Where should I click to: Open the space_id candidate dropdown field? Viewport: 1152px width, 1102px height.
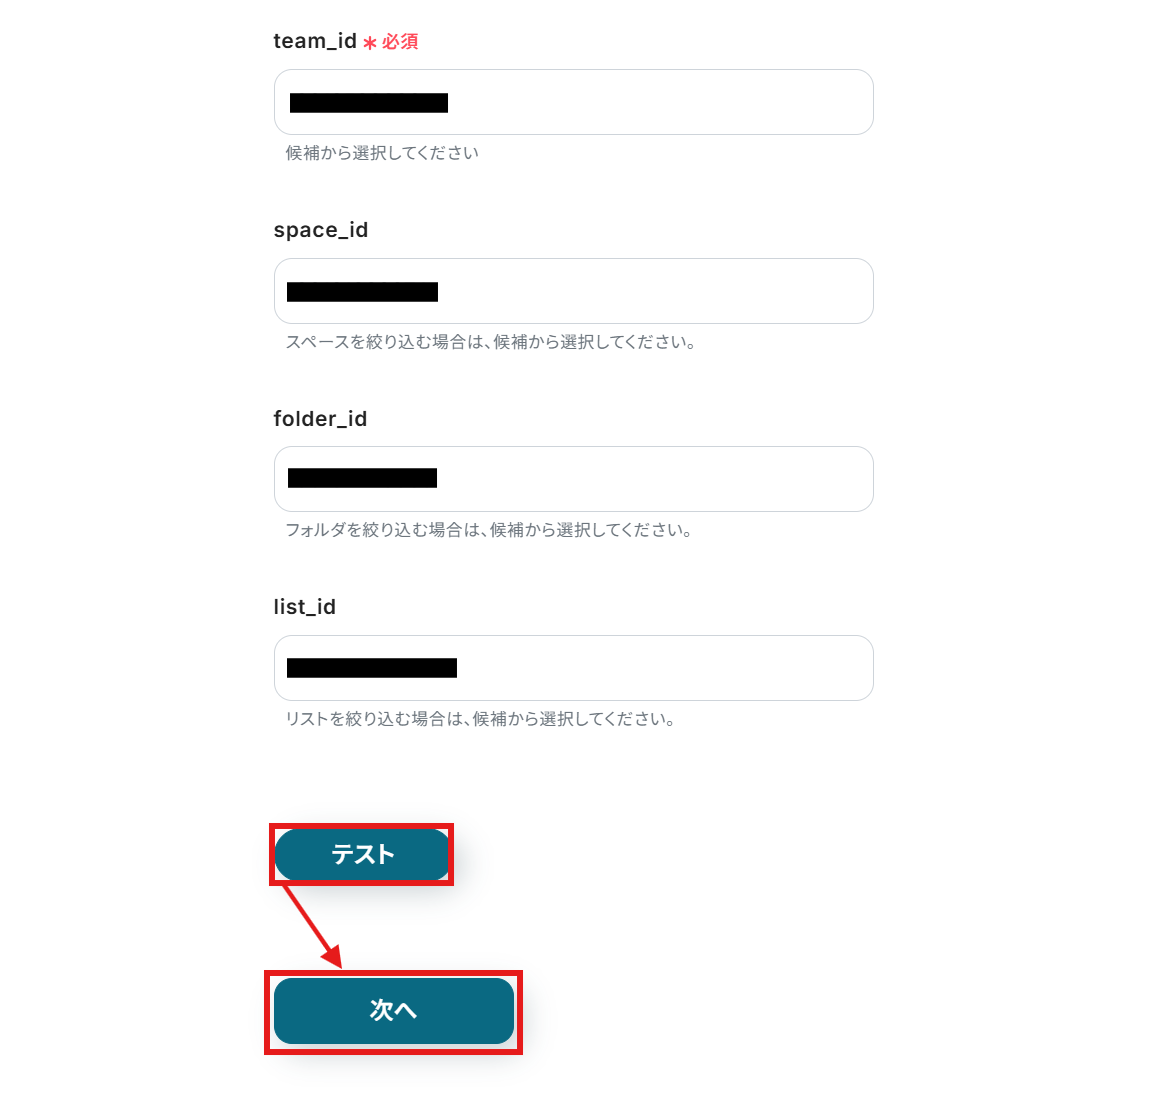tap(573, 291)
